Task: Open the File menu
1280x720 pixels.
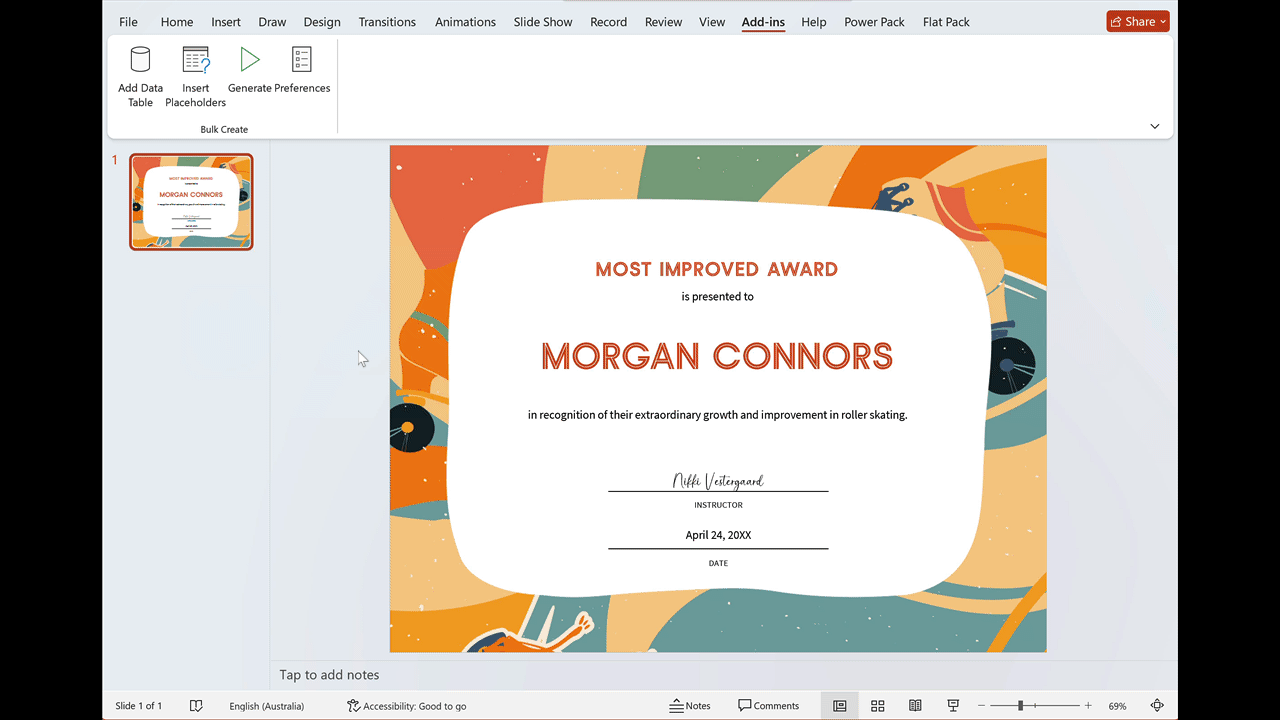Action: coord(128,22)
